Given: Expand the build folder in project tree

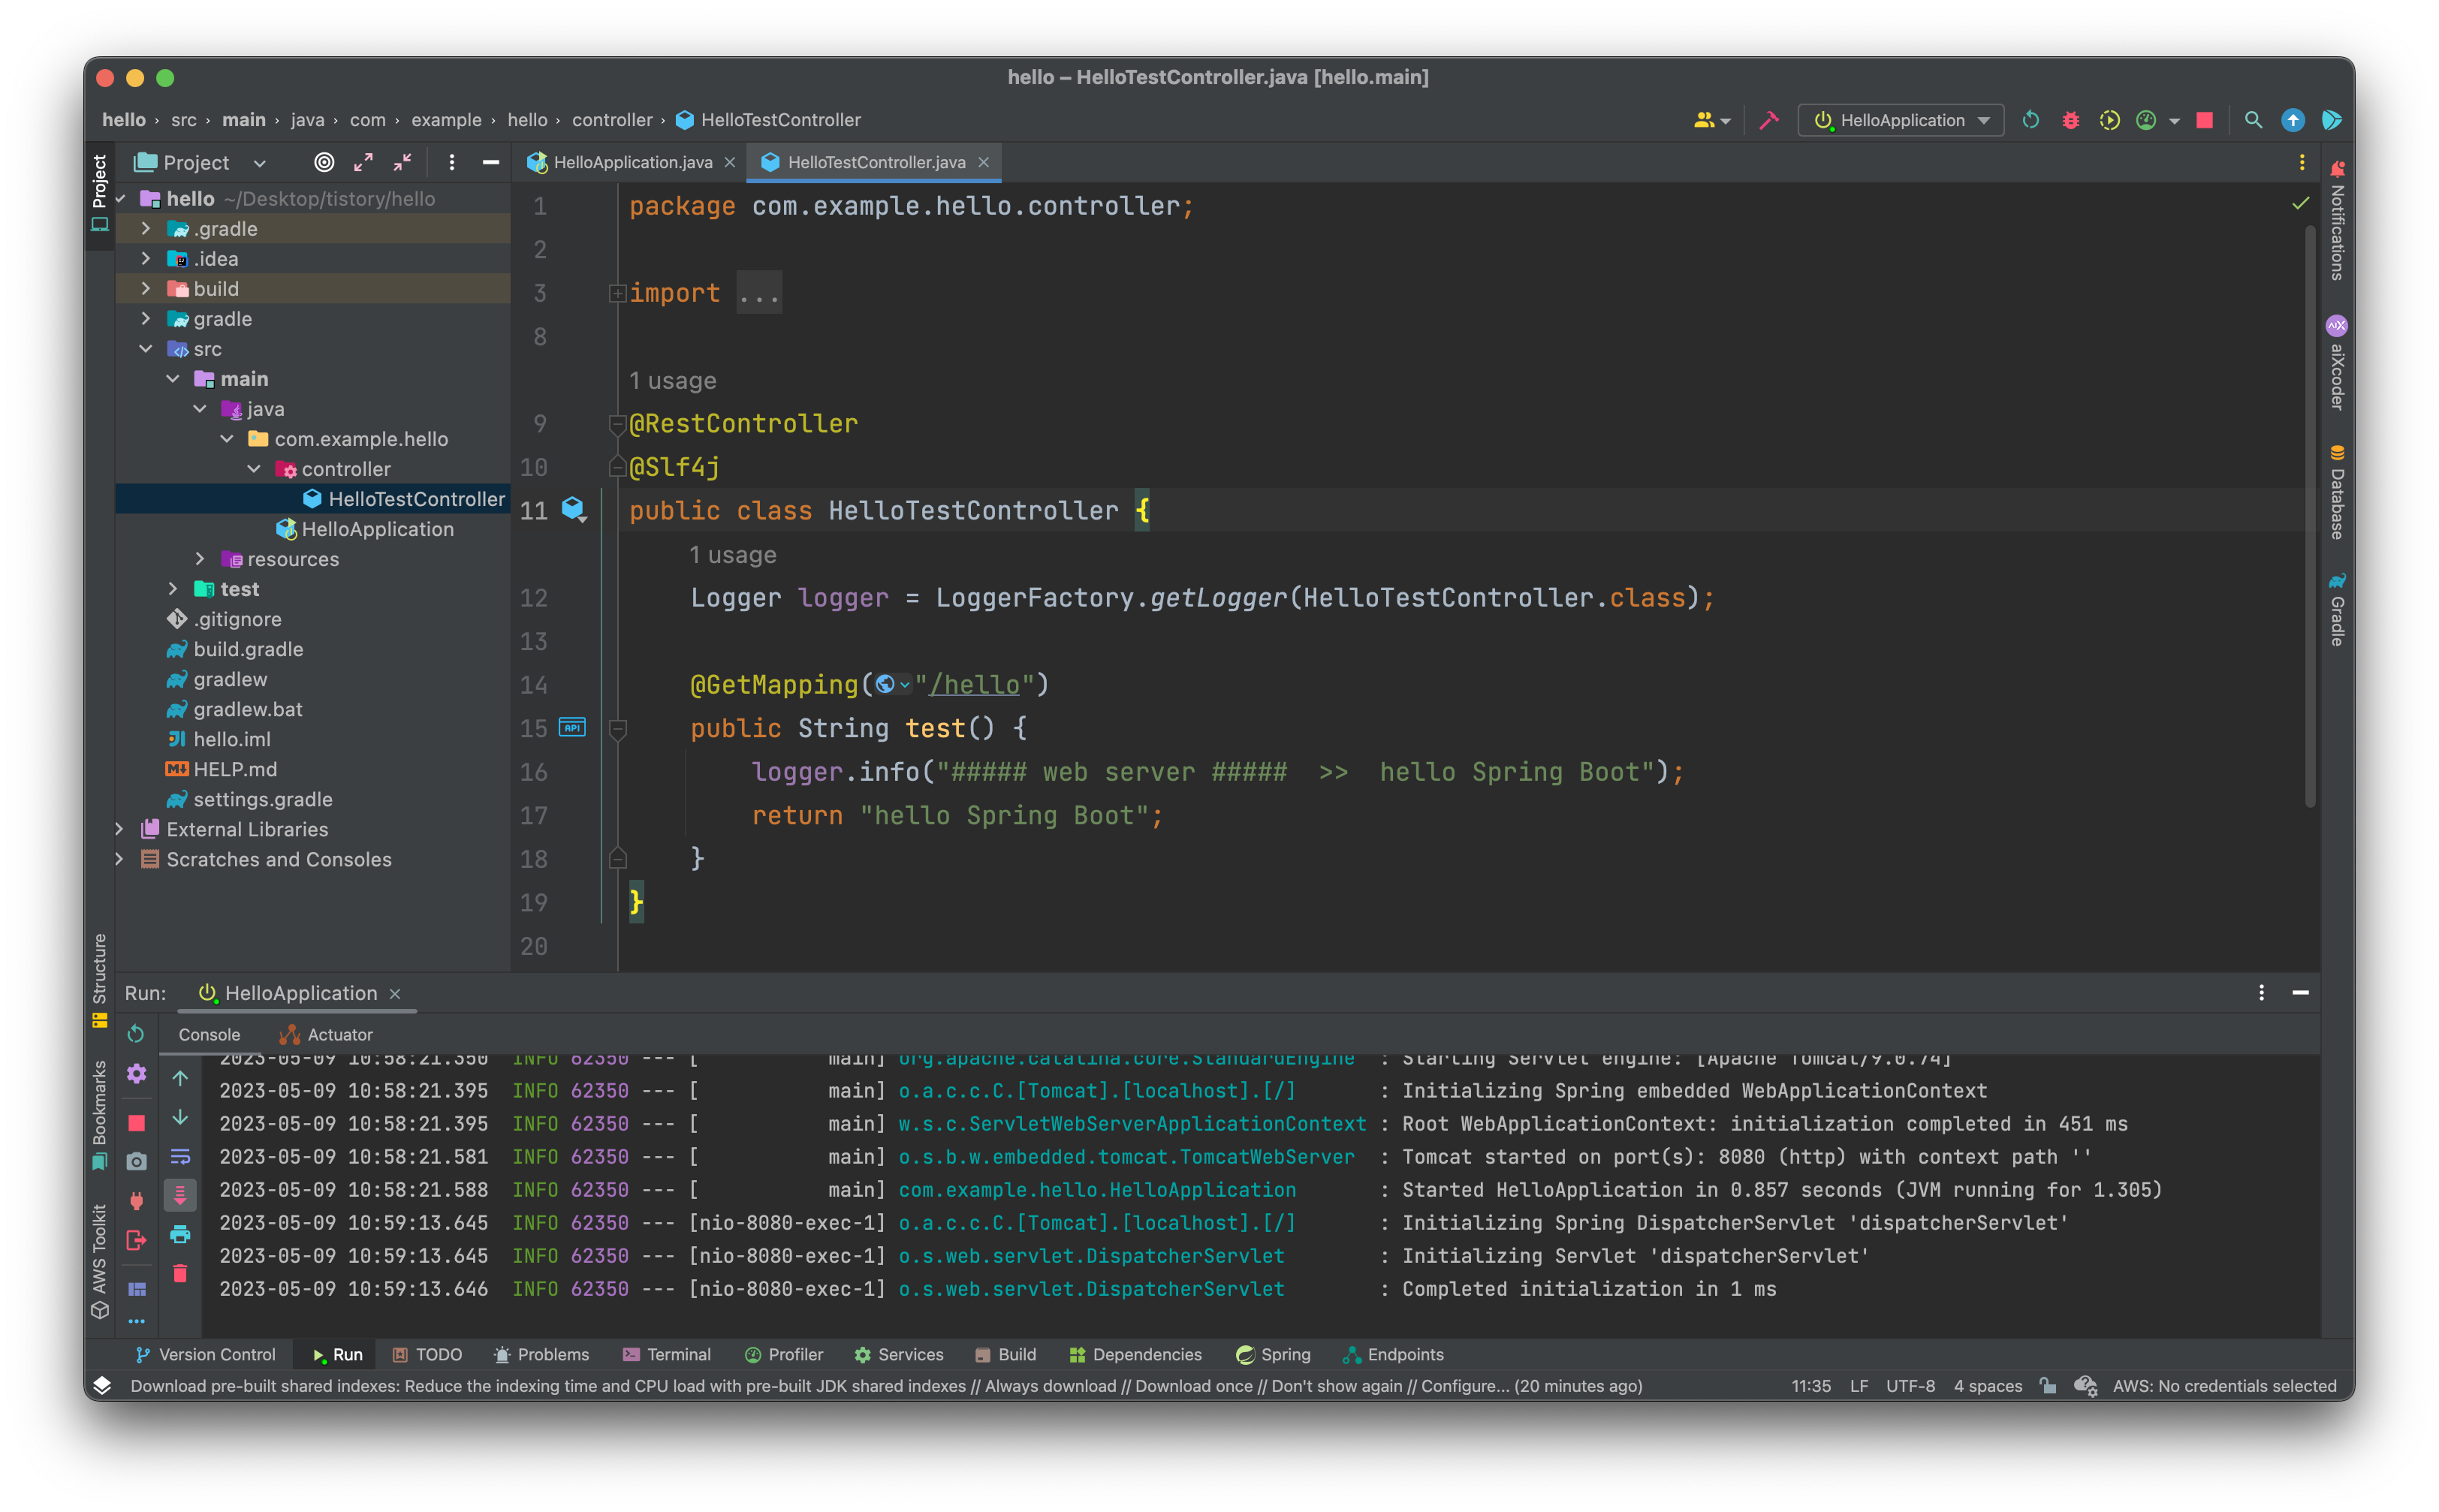Looking at the screenshot, I should point(146,289).
